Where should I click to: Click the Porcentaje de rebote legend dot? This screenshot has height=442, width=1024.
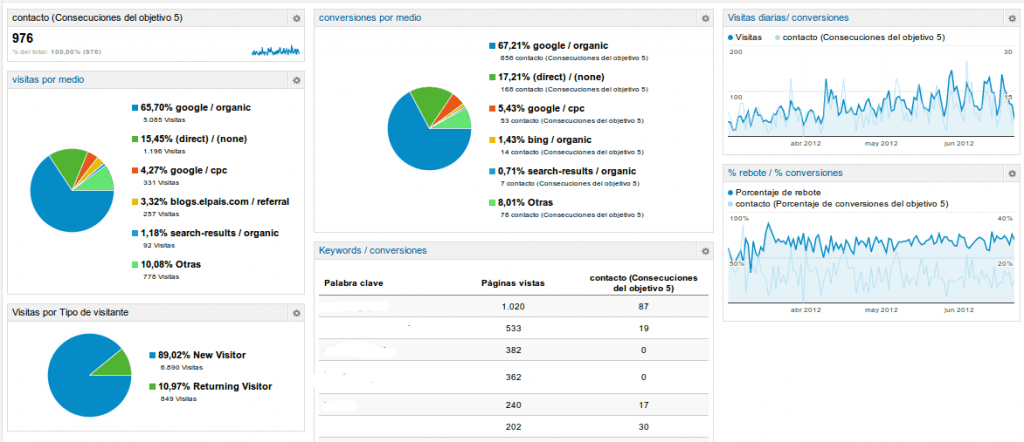pyautogui.click(x=730, y=193)
